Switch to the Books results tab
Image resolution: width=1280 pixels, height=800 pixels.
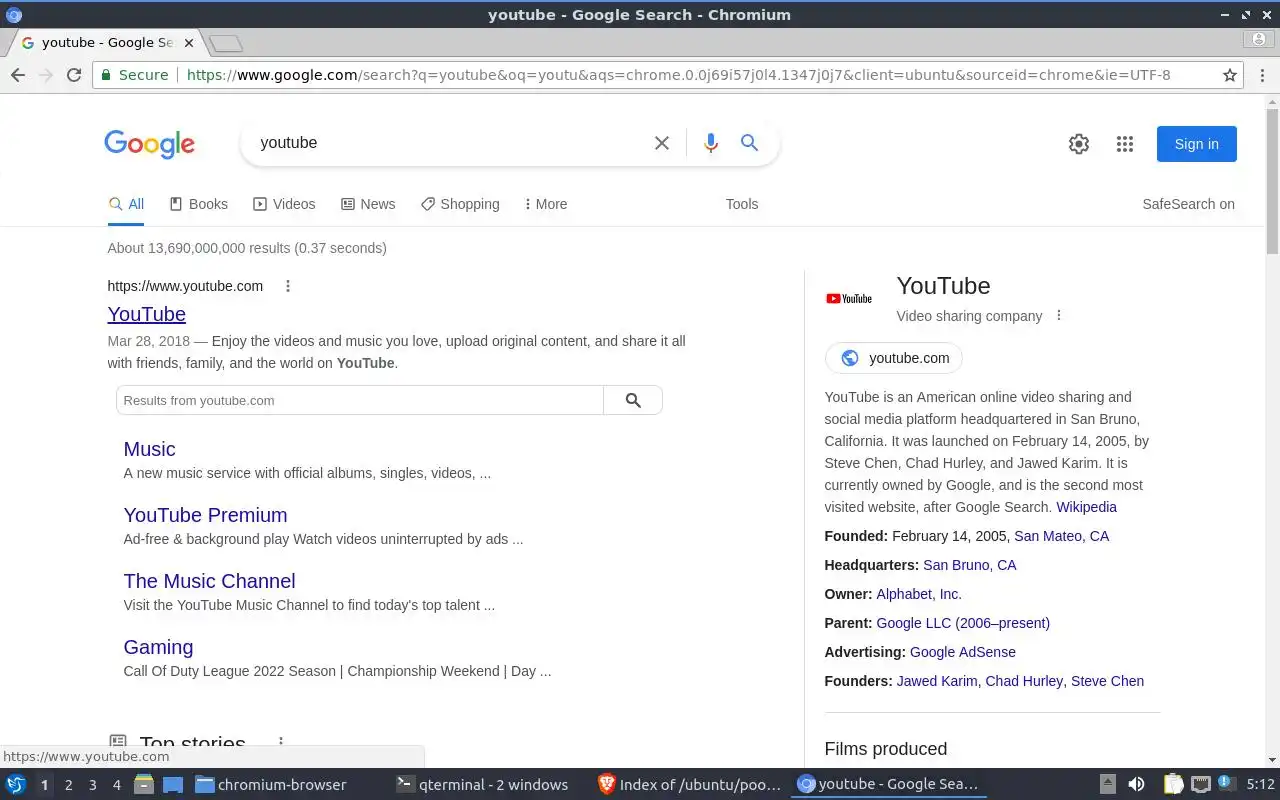tap(198, 204)
